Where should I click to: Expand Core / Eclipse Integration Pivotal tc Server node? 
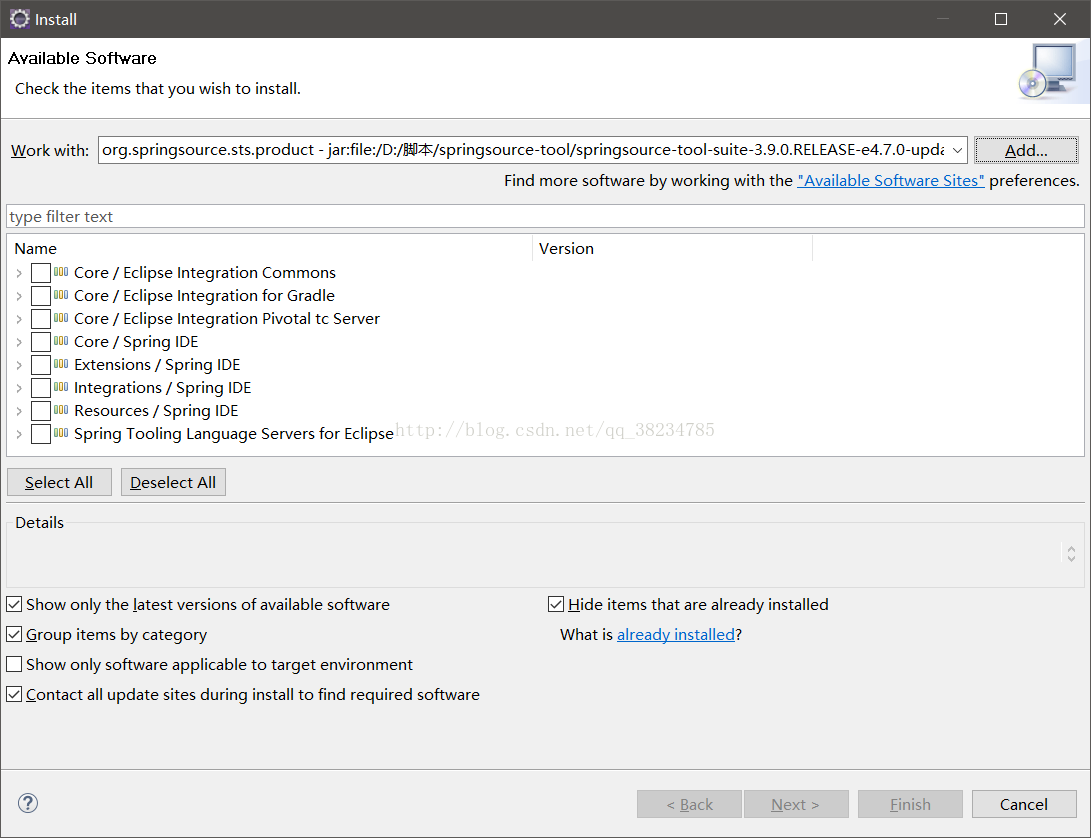pos(19,319)
